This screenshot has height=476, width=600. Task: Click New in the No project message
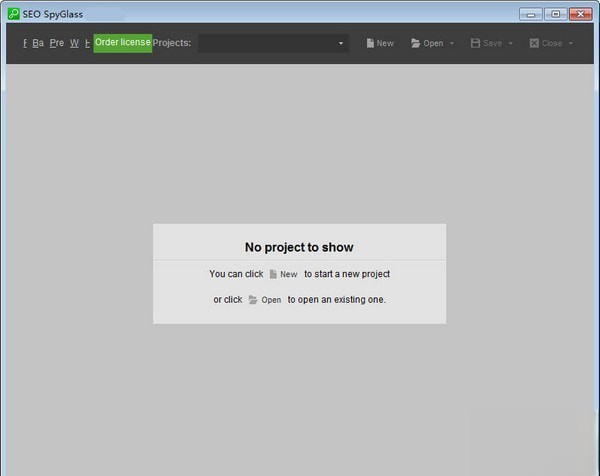pos(289,274)
